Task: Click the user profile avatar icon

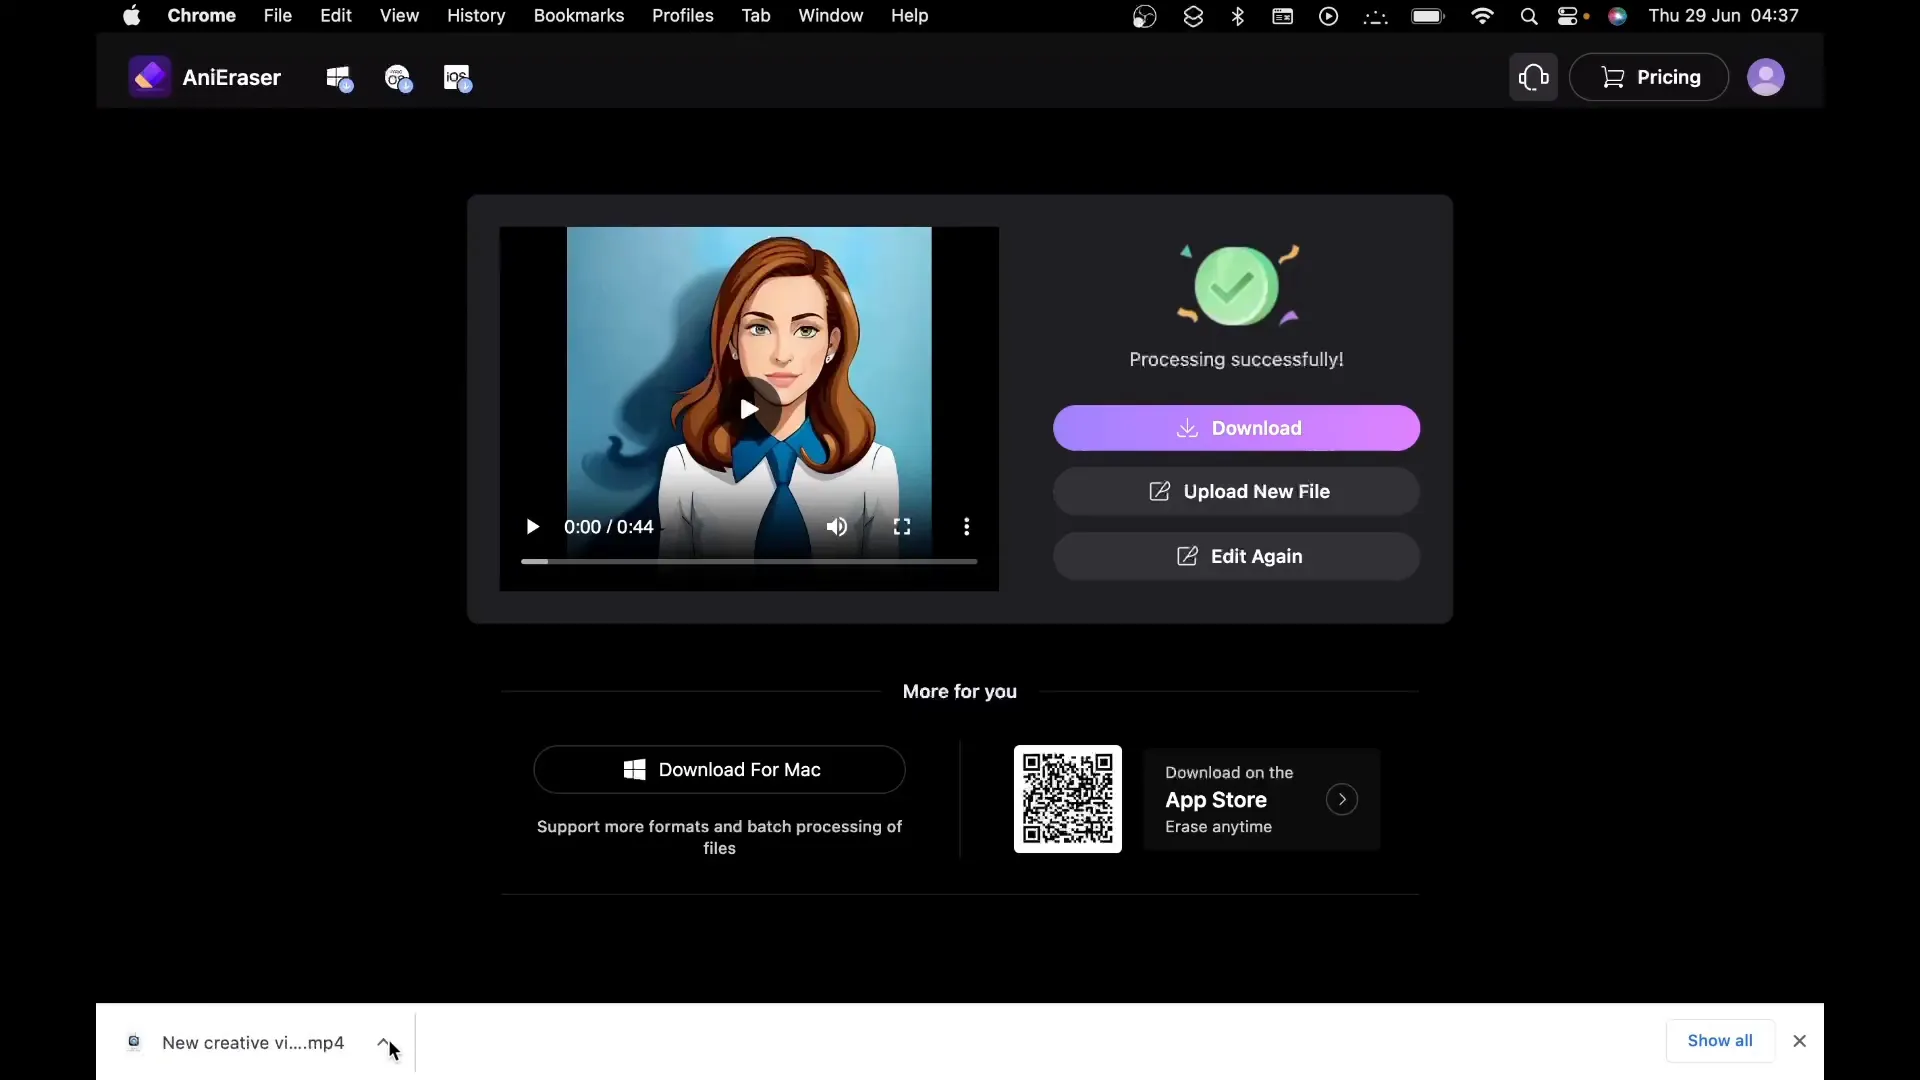Action: coord(1764,76)
